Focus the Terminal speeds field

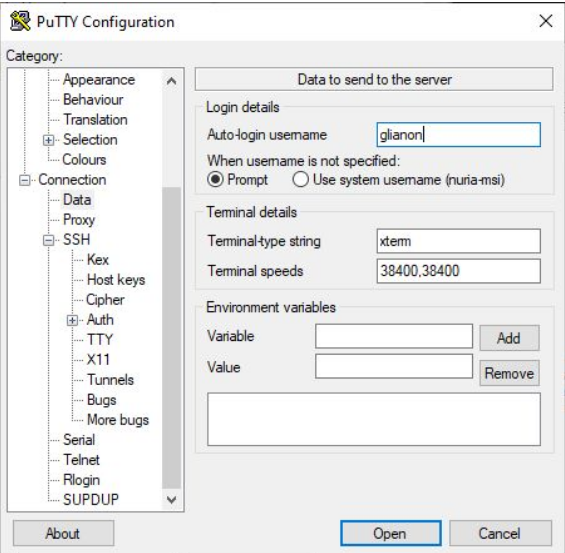point(458,271)
